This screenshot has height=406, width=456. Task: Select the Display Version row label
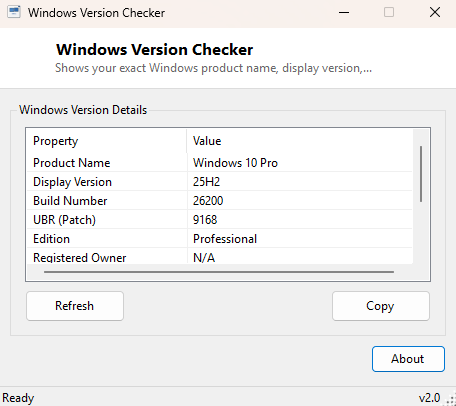(x=72, y=182)
